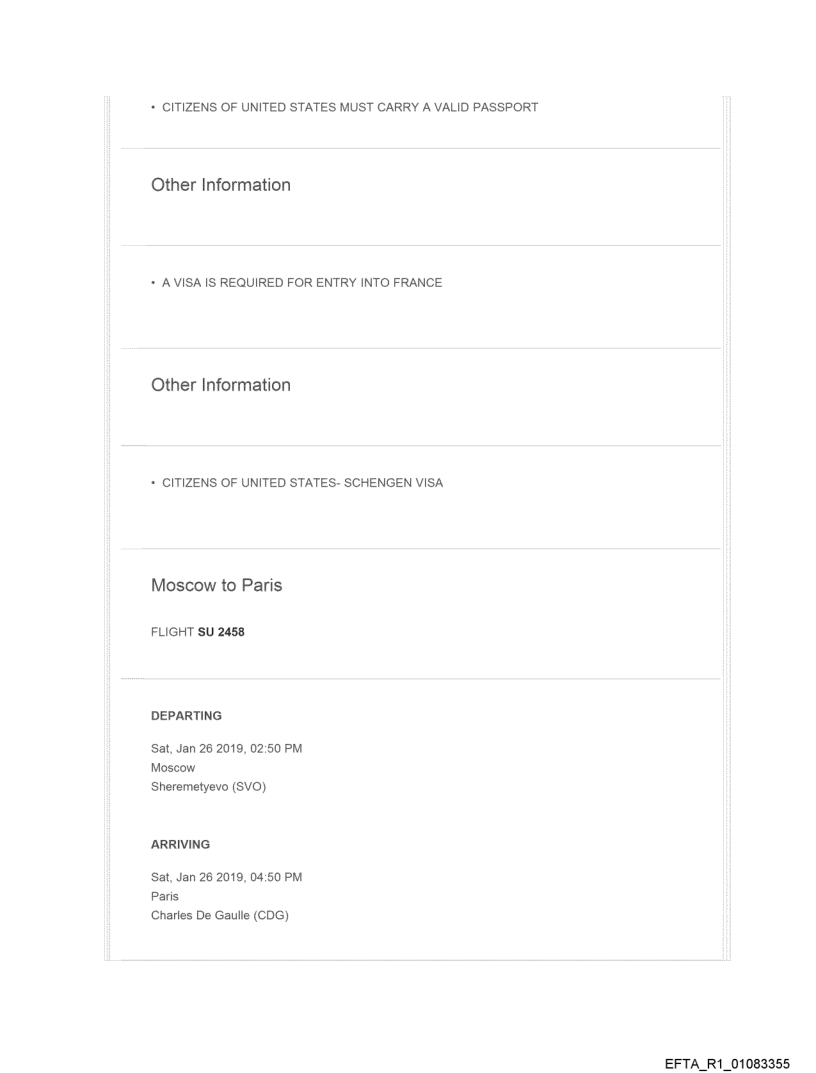Click the word FRANCE in the visa notice
This screenshot has width=816, height=1073.
[419, 283]
